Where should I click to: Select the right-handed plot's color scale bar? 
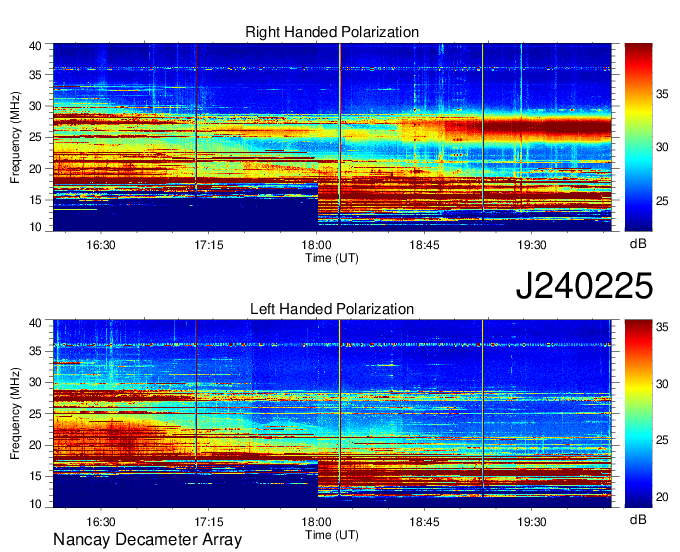click(638, 137)
